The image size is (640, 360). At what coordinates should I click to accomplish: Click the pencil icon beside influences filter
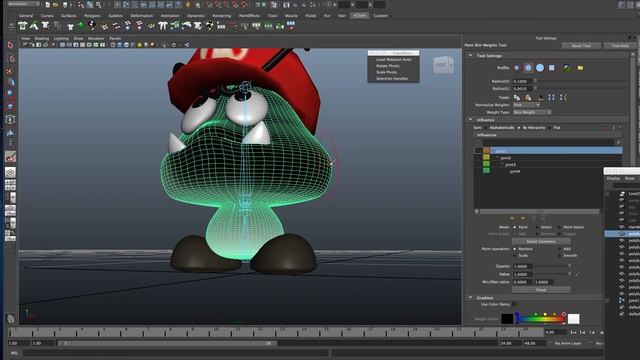pyautogui.click(x=619, y=142)
